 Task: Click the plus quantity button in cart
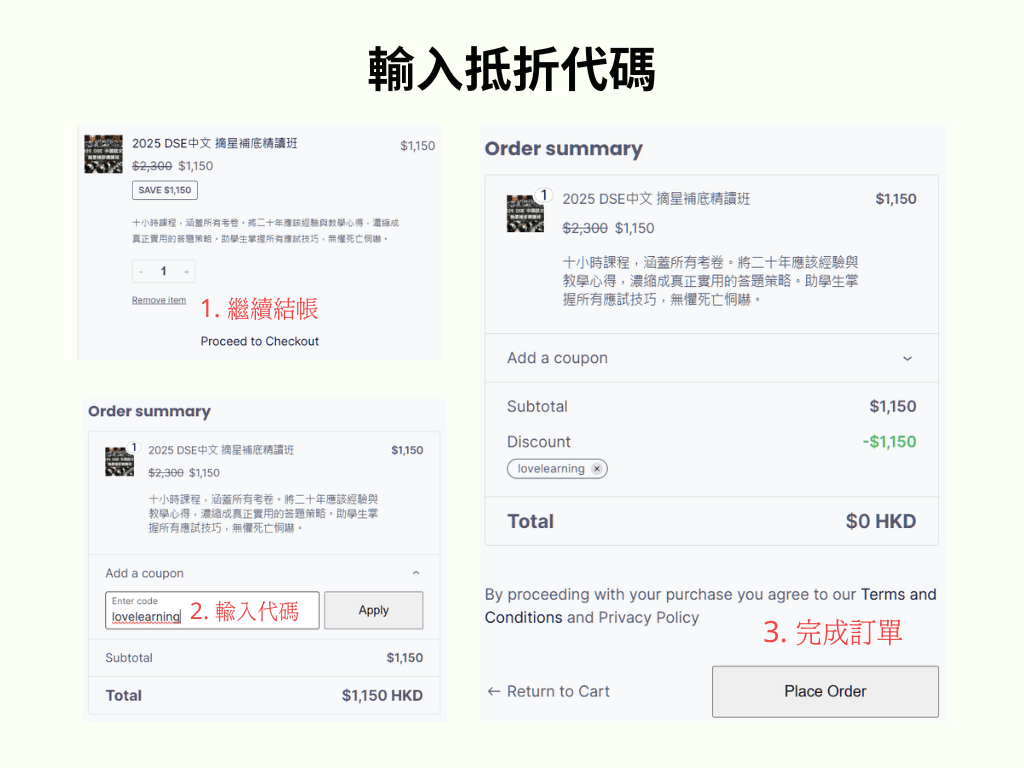click(x=186, y=272)
